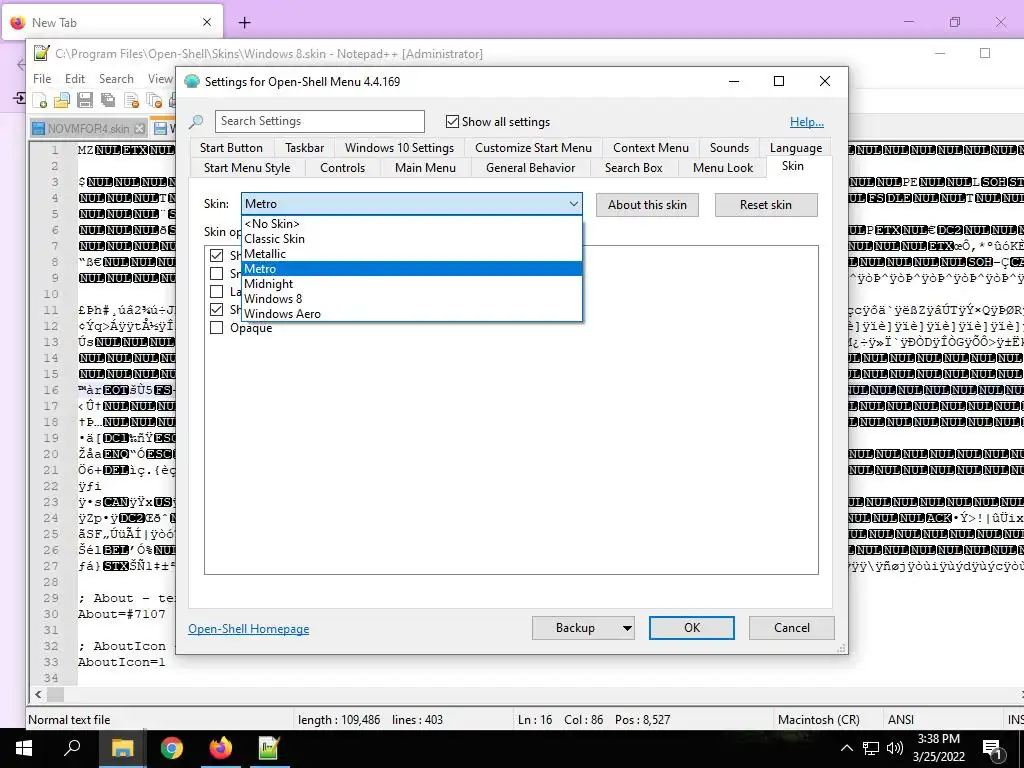
Task: Open the Edit menu in Notepad++
Action: 75,78
